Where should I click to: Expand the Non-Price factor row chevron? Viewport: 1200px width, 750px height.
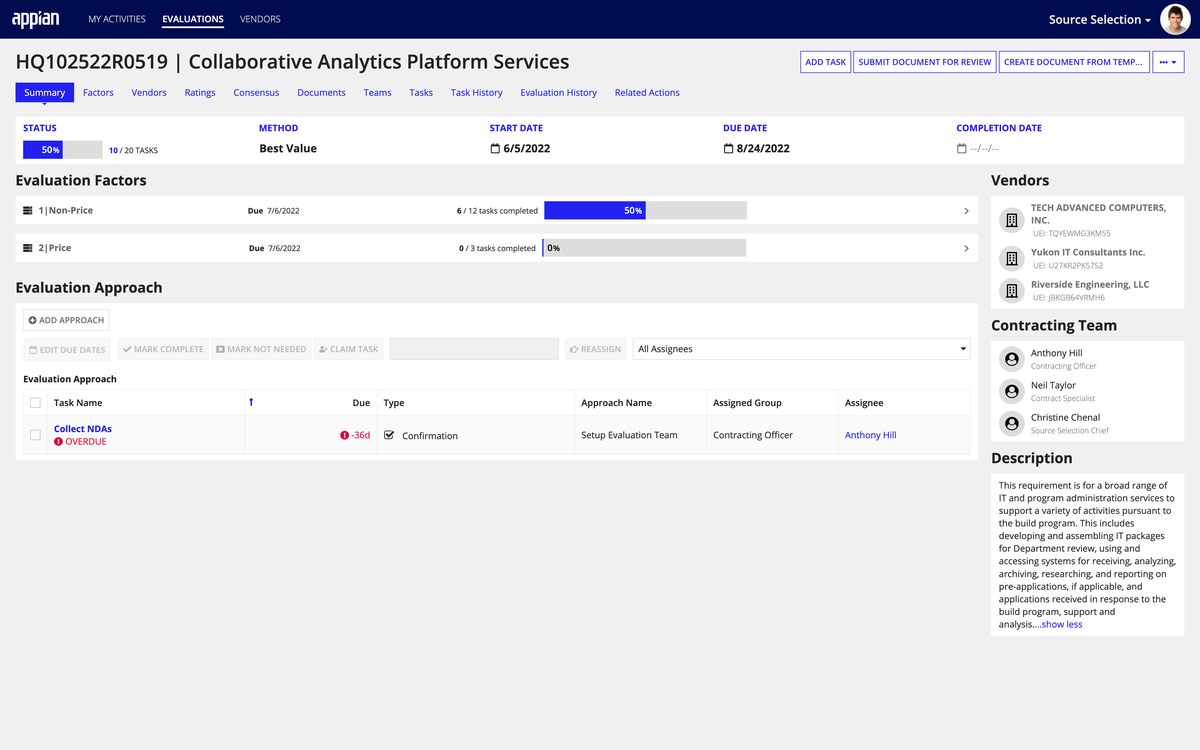966,211
